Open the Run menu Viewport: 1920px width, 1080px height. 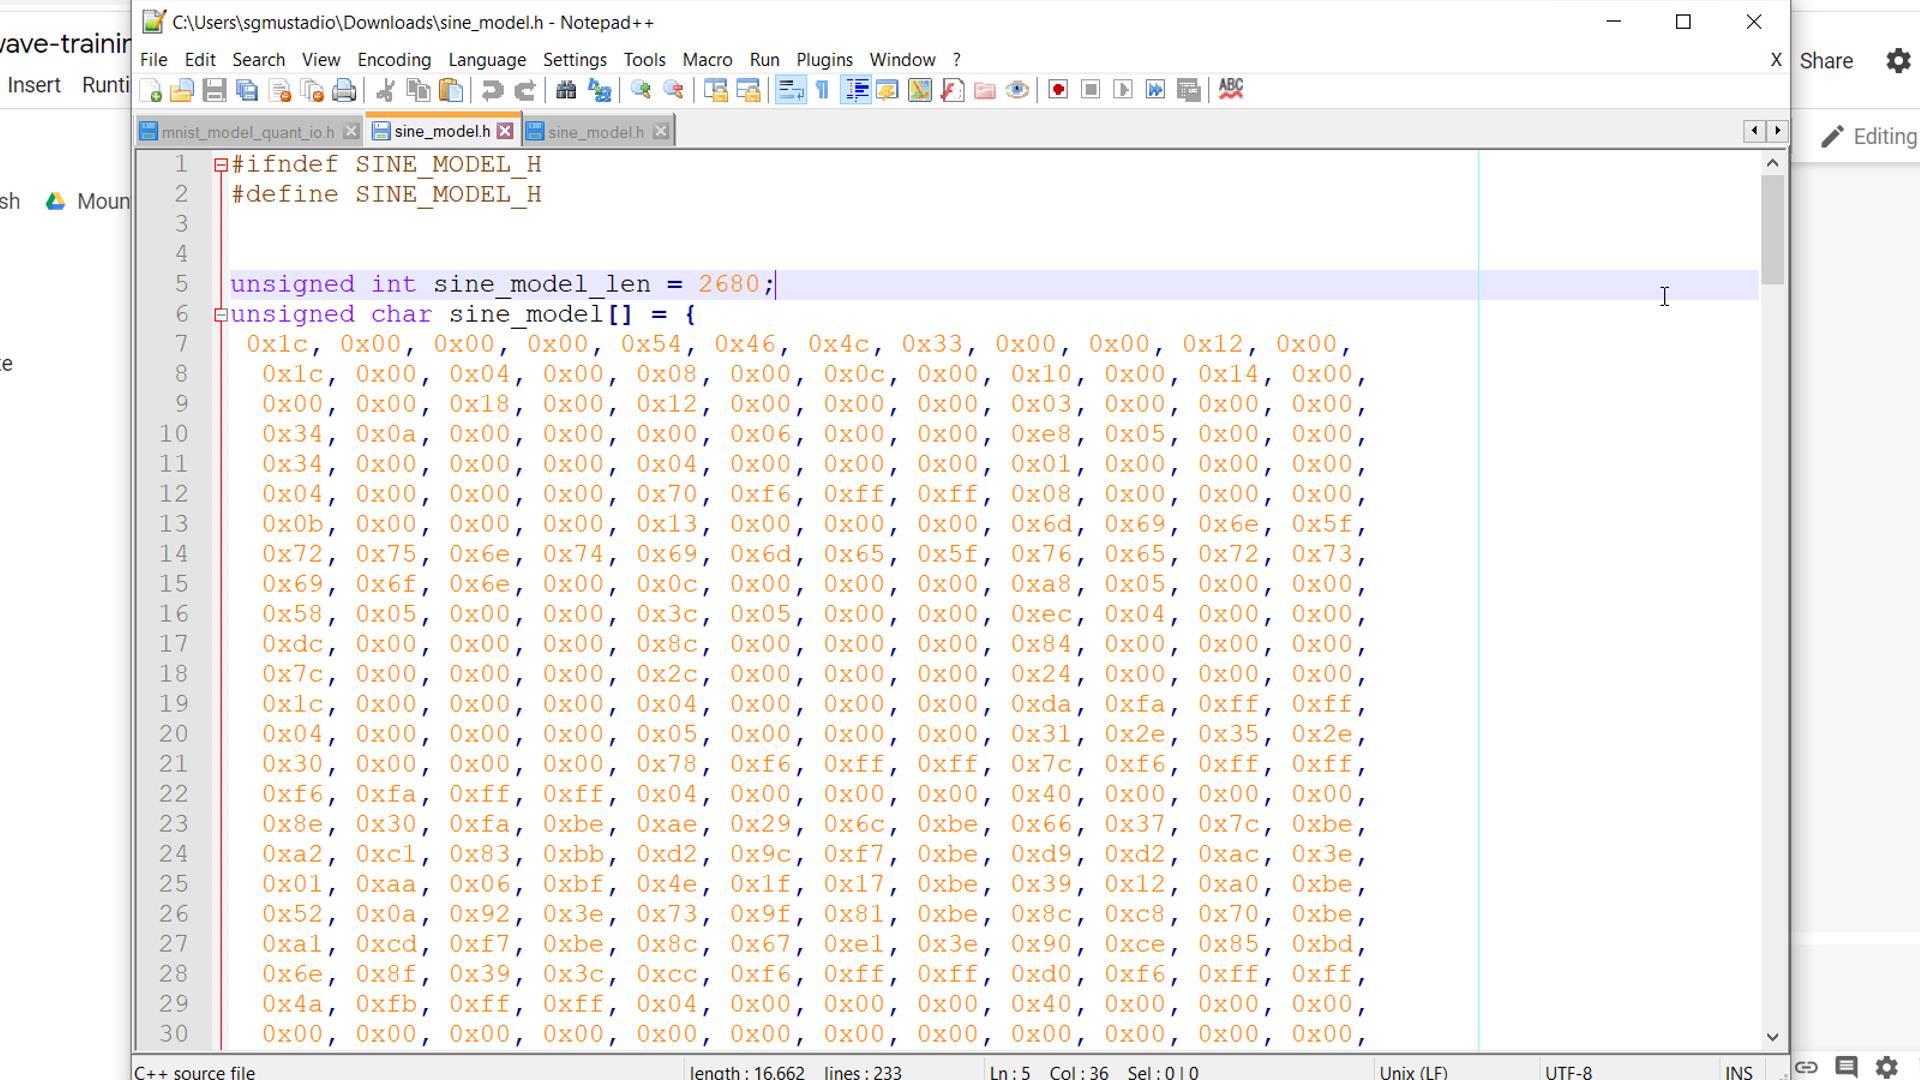pyautogui.click(x=764, y=60)
